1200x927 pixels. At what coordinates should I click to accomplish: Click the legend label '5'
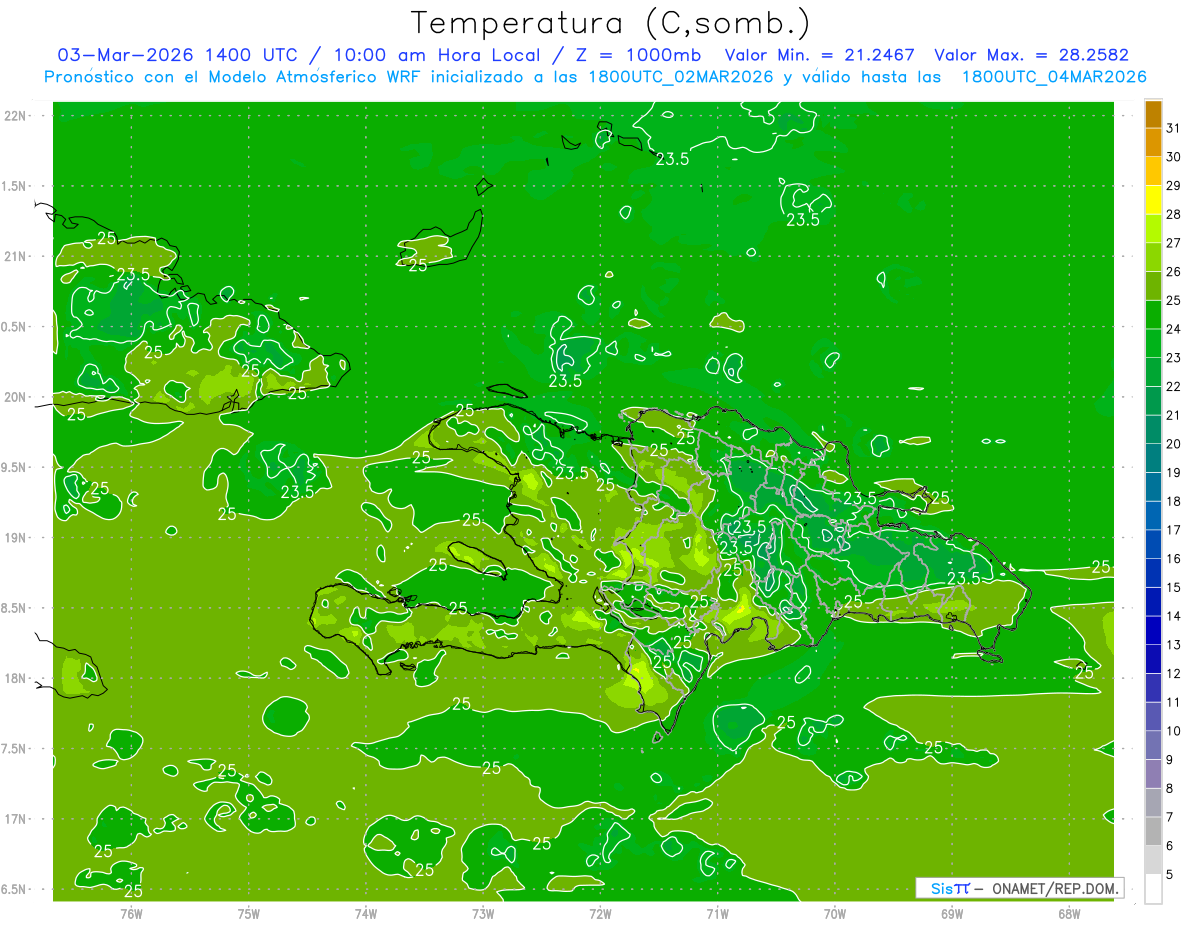(1169, 874)
